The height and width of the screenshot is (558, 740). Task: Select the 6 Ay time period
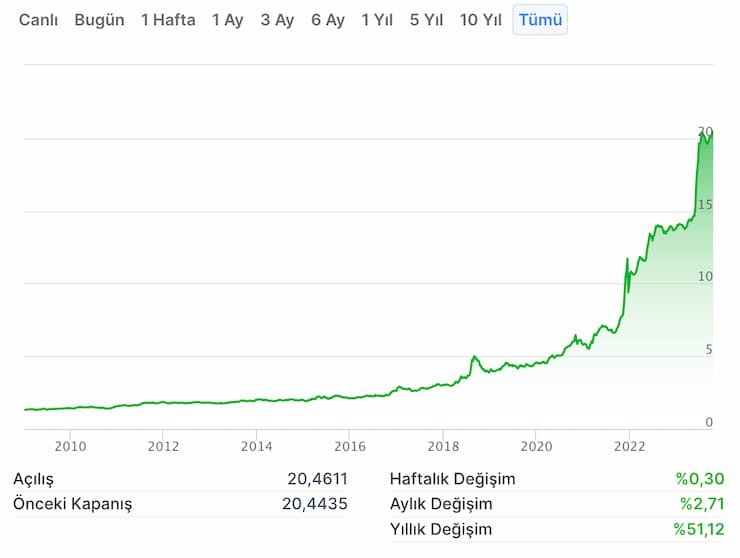(327, 20)
